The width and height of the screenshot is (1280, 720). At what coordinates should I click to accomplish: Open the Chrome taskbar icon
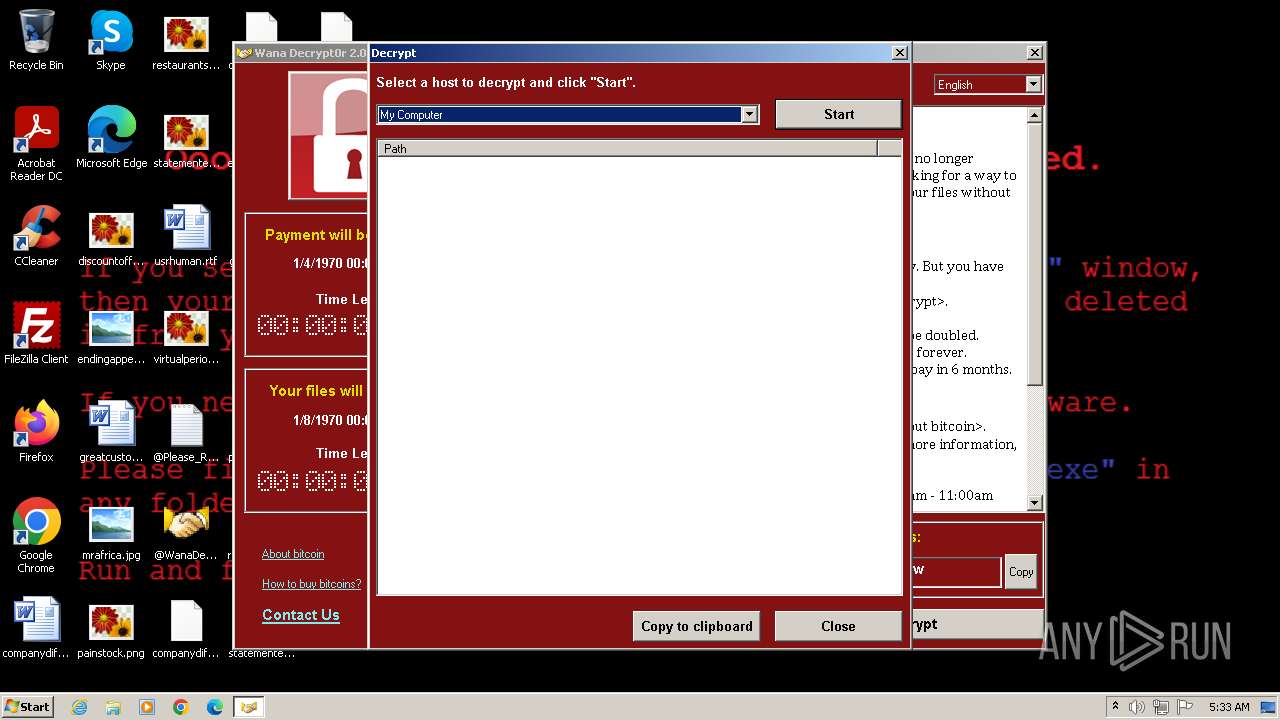coord(181,707)
